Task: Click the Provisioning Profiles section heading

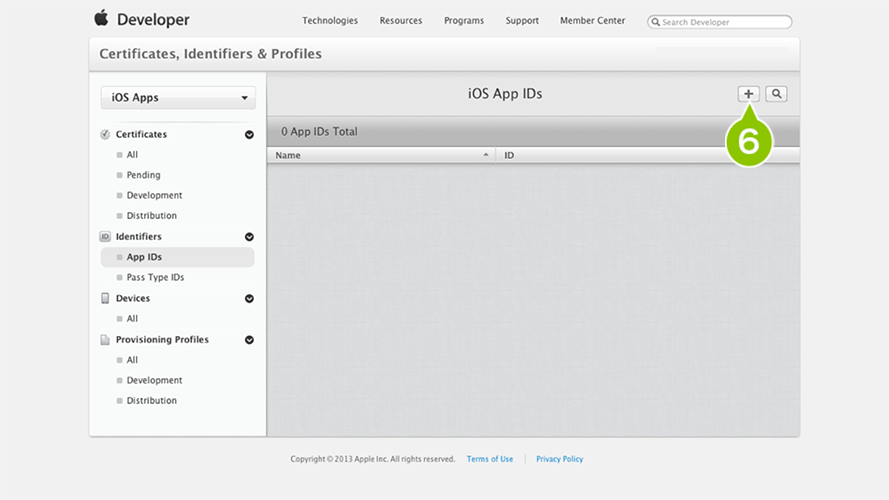Action: (x=162, y=340)
